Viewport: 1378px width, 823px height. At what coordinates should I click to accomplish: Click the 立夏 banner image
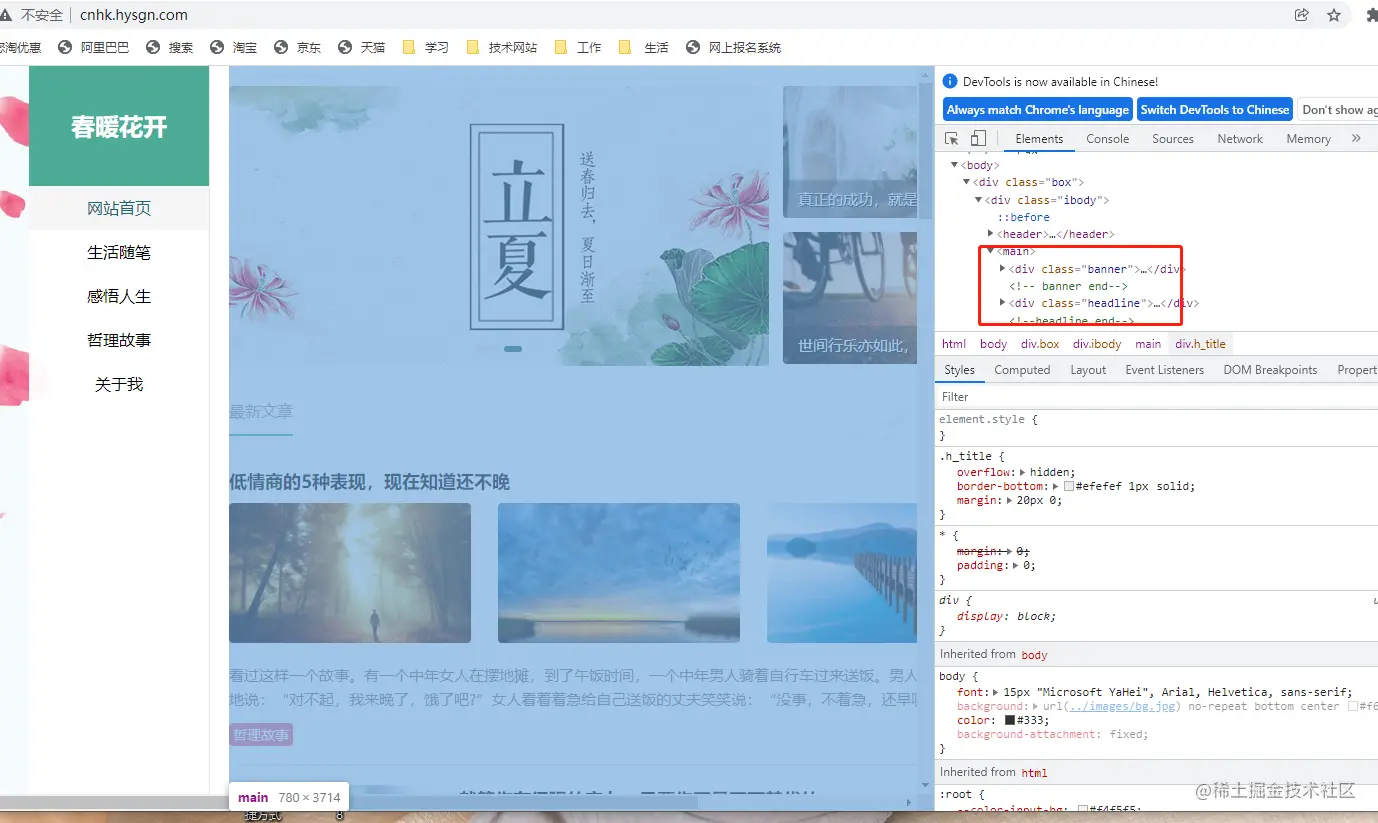(x=499, y=226)
